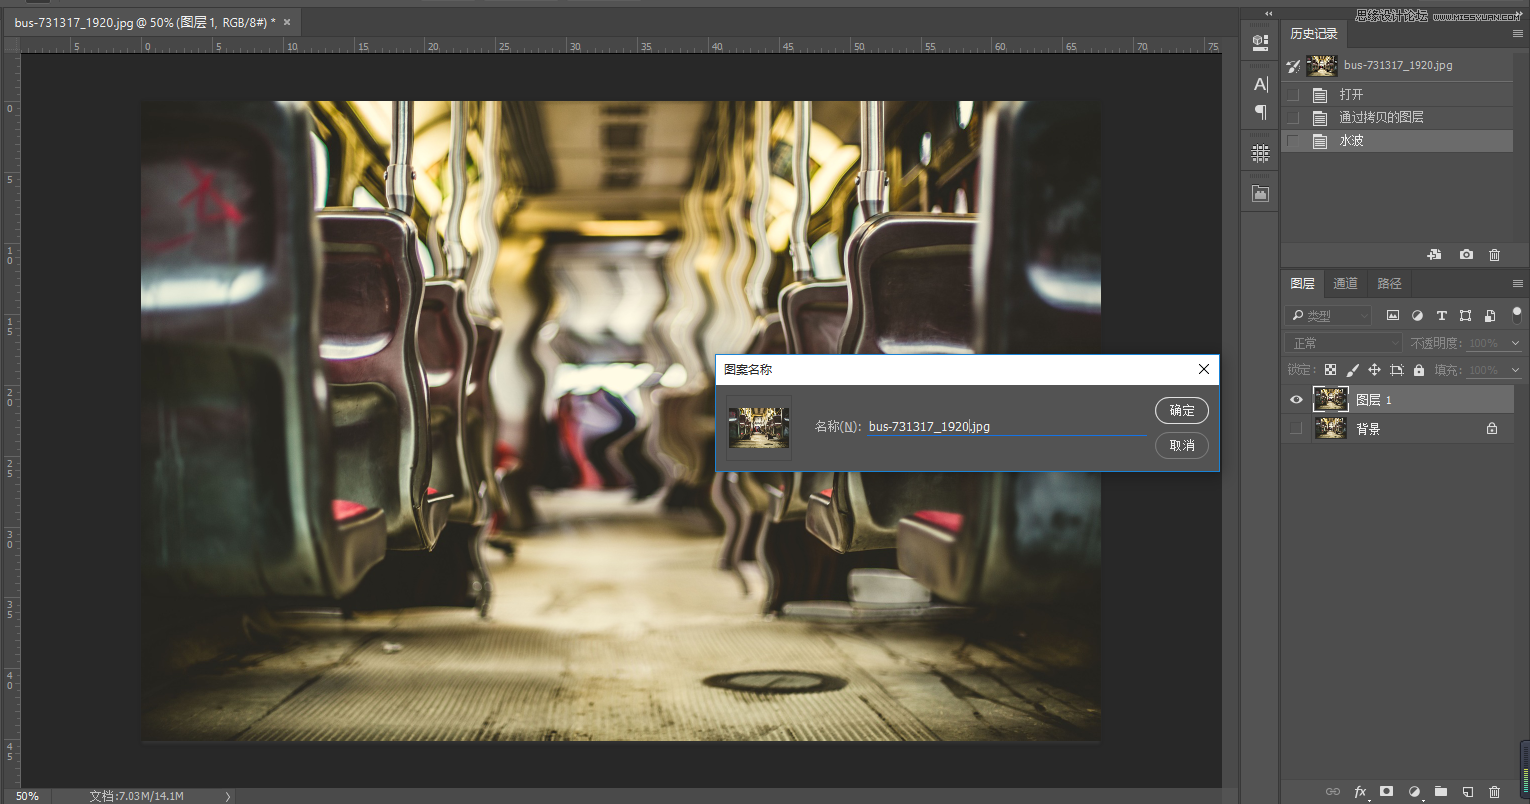The image size is (1530, 804).
Task: Open the 类型 layer filter dropdown
Action: point(1329,316)
